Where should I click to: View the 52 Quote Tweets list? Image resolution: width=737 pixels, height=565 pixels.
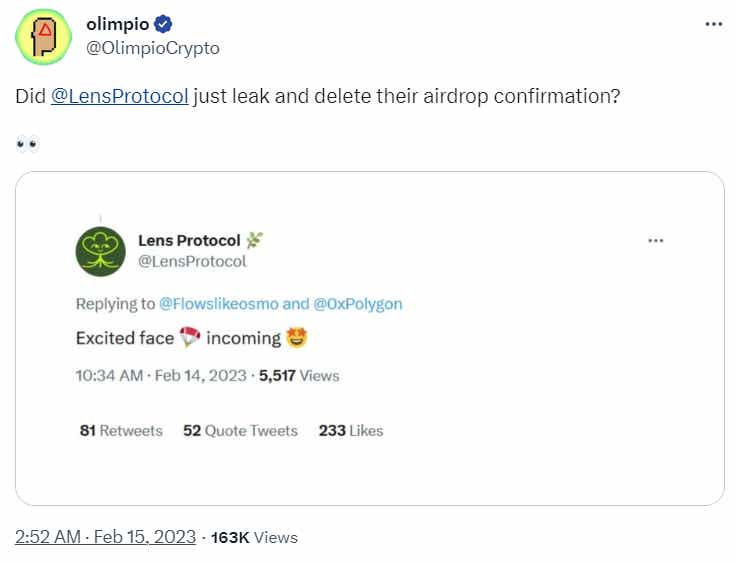tap(240, 431)
